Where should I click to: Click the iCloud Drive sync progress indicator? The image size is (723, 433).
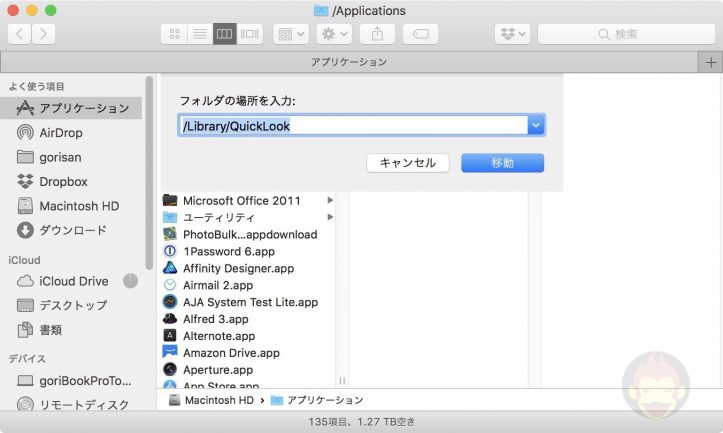click(x=130, y=281)
